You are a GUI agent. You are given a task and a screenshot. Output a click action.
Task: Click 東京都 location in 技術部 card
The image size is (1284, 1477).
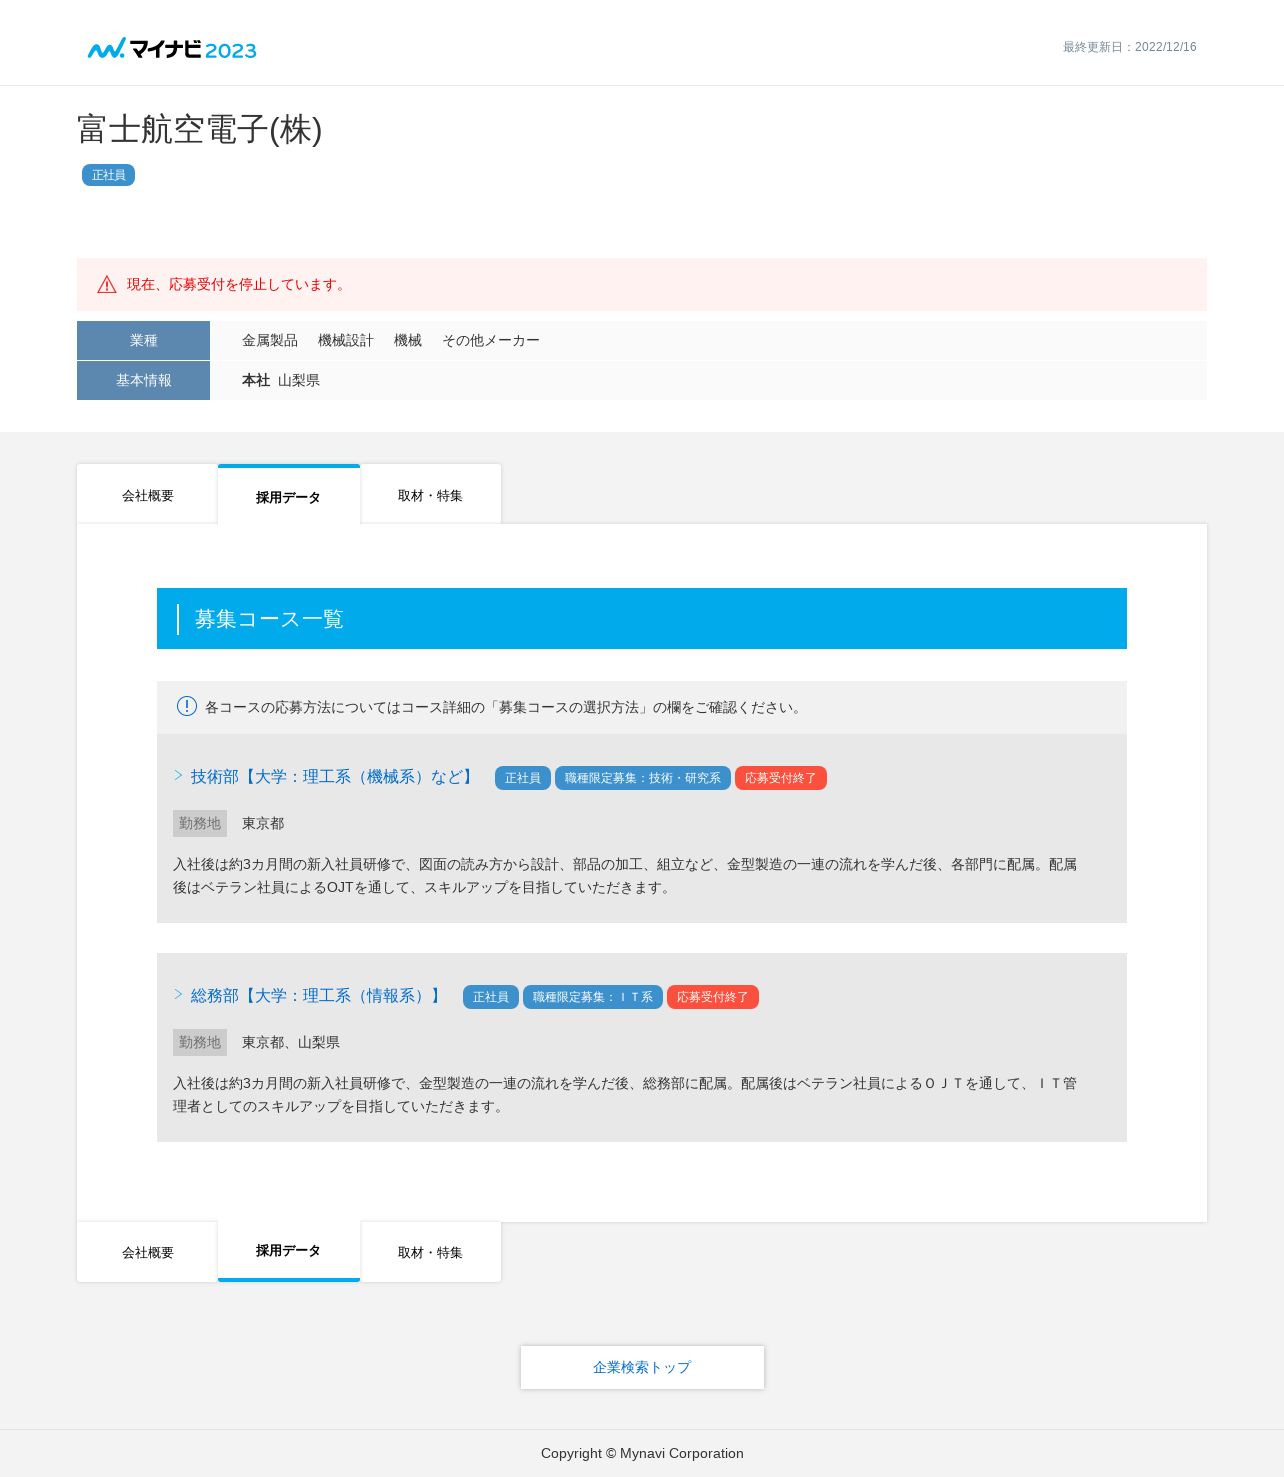pyautogui.click(x=263, y=824)
